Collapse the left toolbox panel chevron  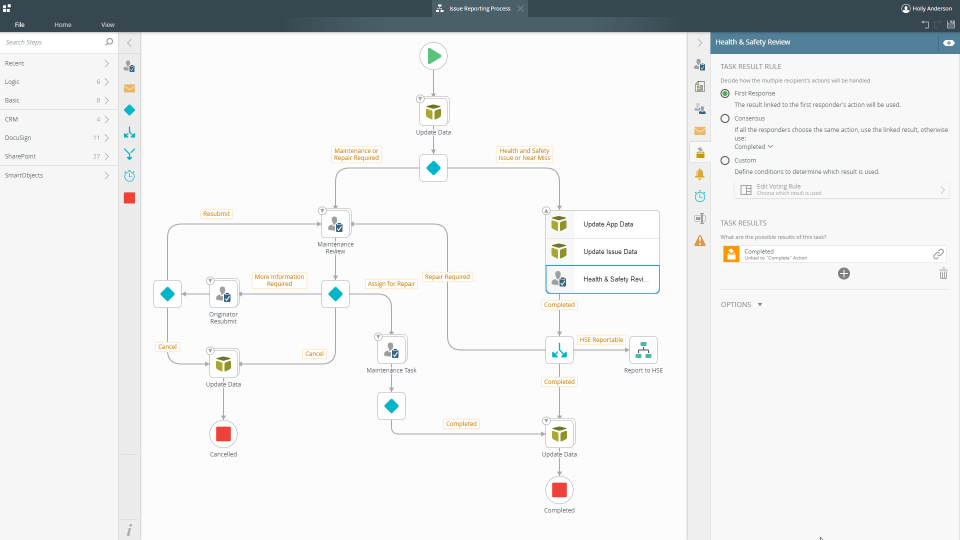pyautogui.click(x=129, y=43)
